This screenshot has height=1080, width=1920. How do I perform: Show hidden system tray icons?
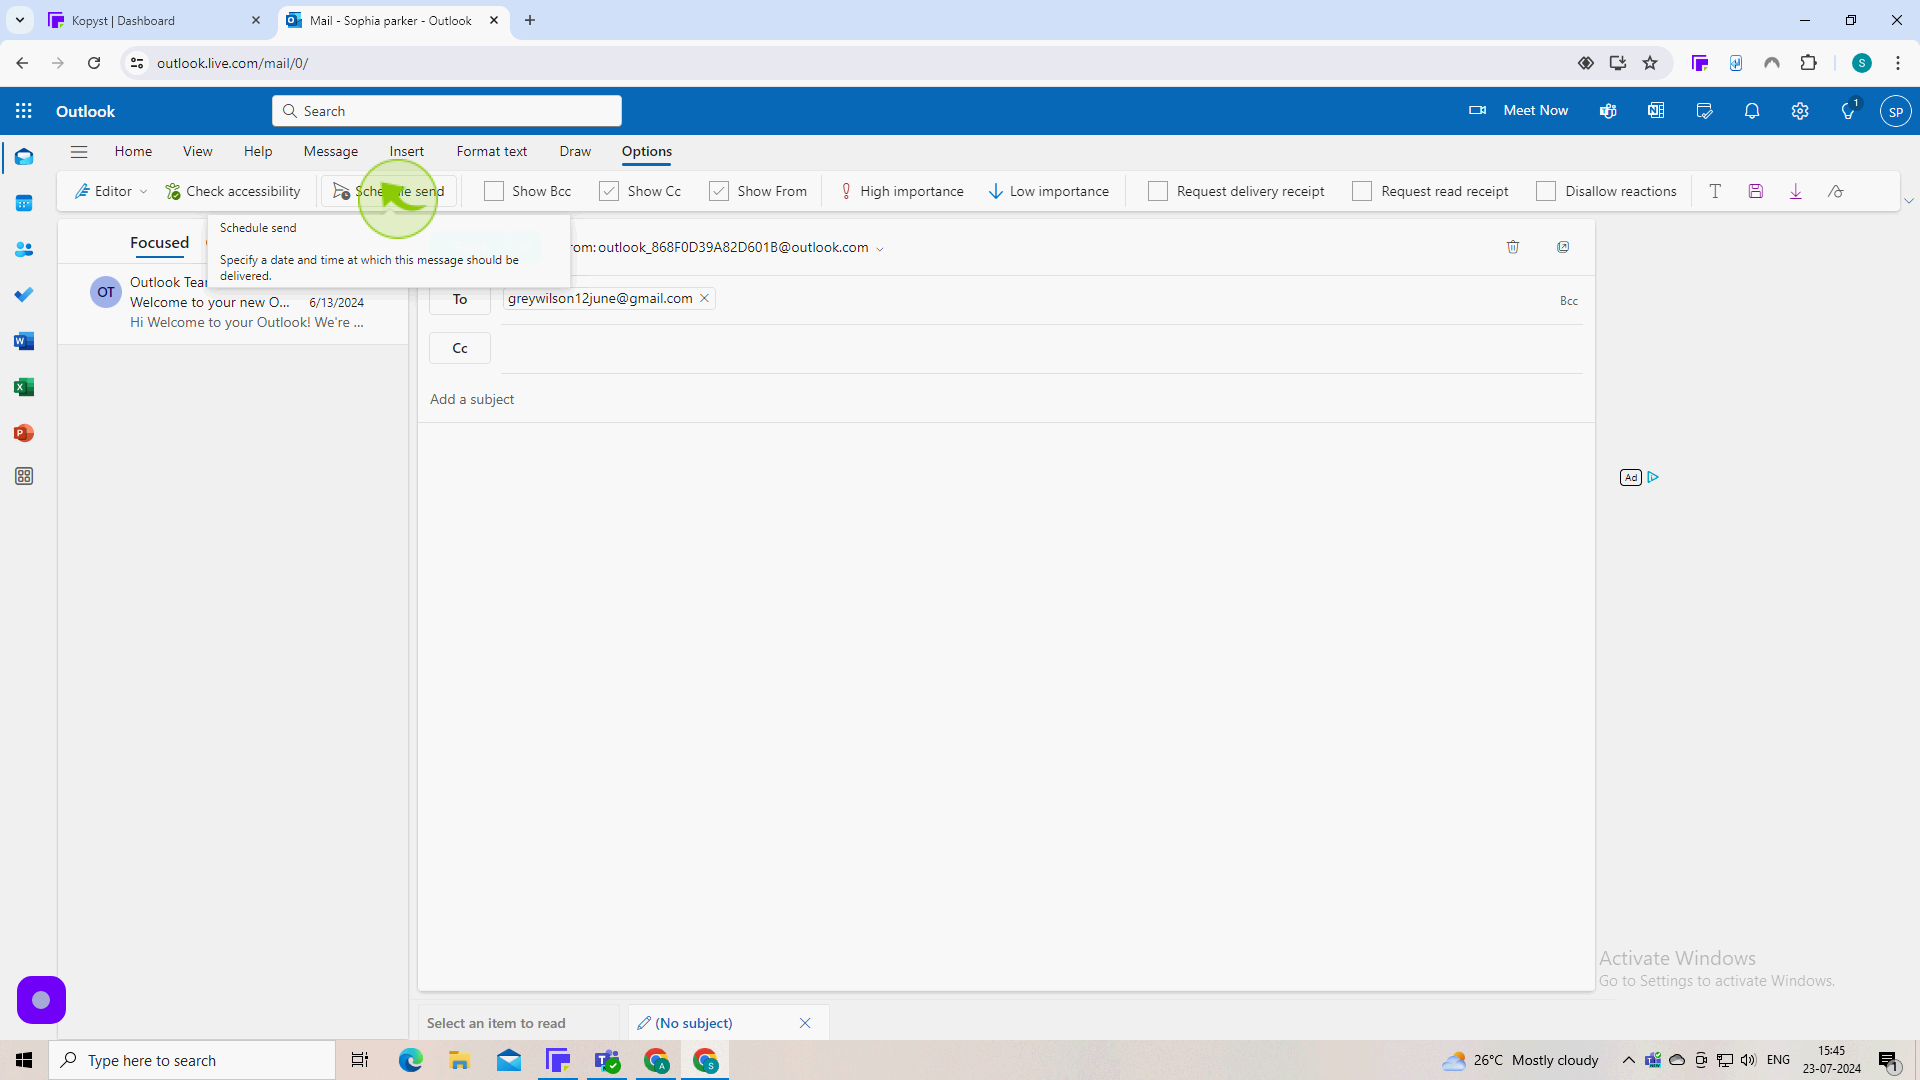[1628, 1060]
